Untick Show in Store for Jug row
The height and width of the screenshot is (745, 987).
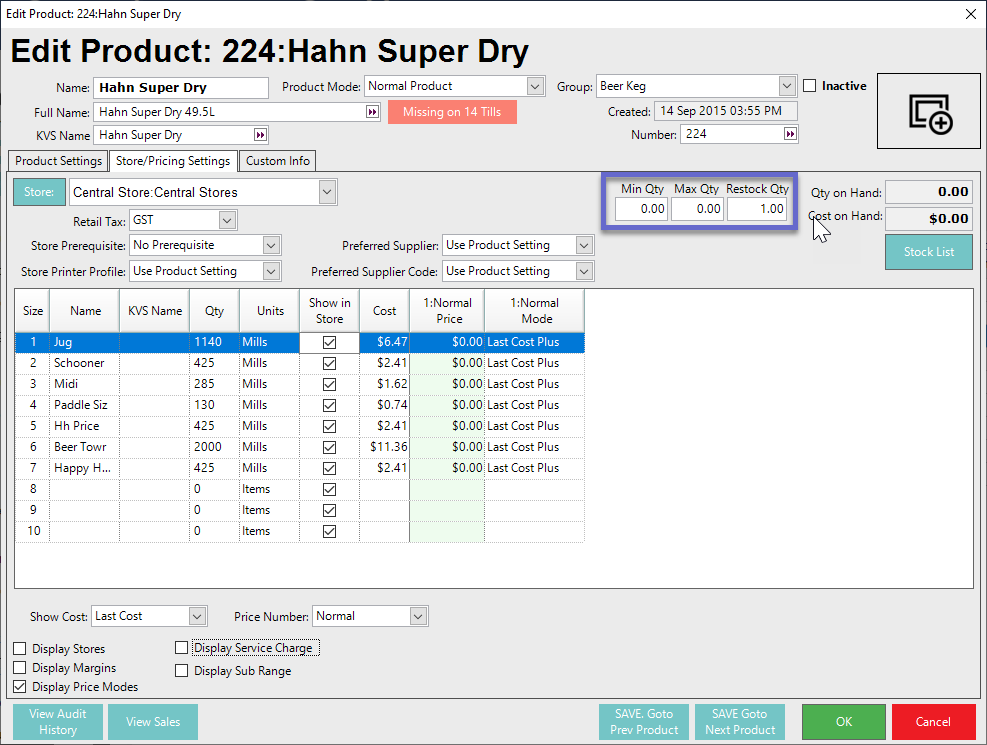(329, 342)
